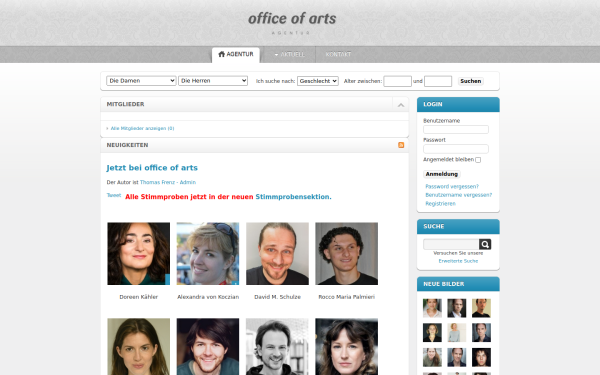The width and height of the screenshot is (600, 375).
Task: Open middle thumbnail in Neue Bilder third row
Action: (457, 357)
